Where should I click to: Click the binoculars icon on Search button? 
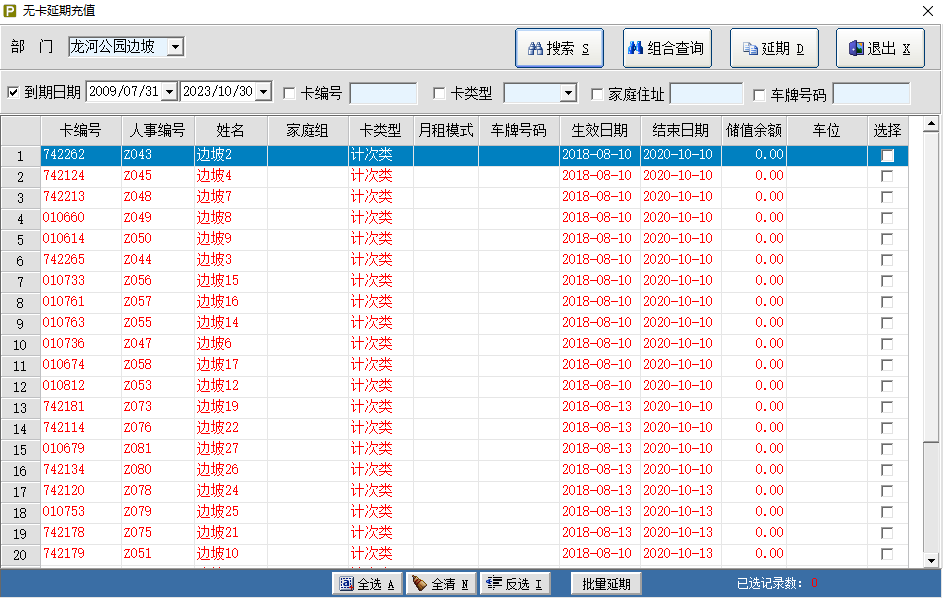click(x=535, y=48)
